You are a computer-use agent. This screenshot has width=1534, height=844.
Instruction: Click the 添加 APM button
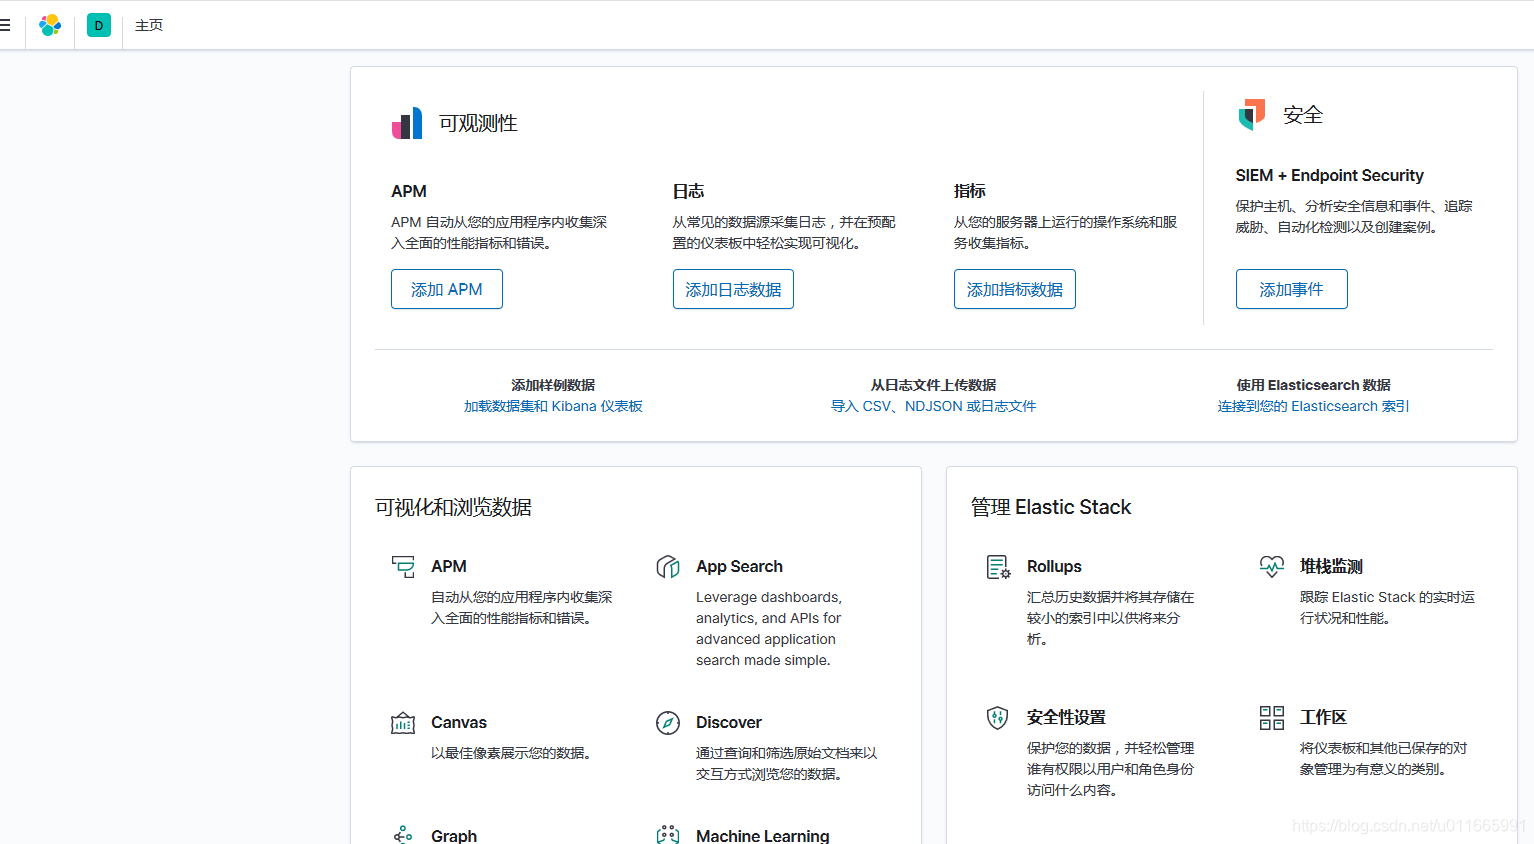coord(446,289)
